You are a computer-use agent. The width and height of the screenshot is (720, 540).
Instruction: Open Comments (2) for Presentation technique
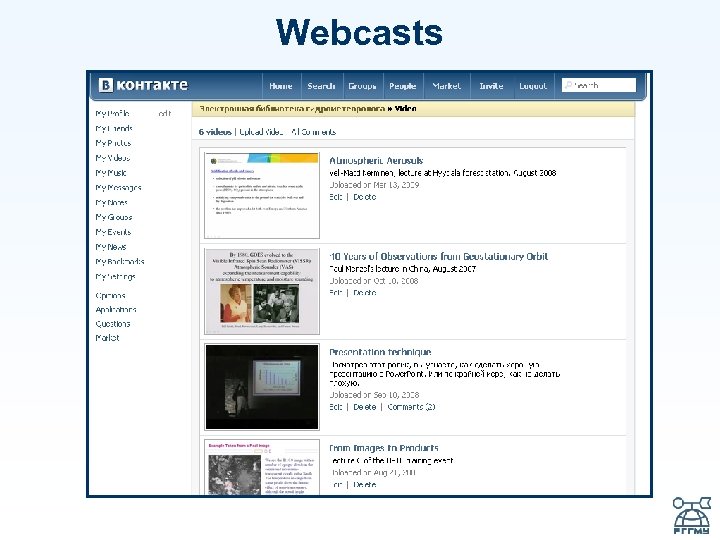click(x=411, y=407)
